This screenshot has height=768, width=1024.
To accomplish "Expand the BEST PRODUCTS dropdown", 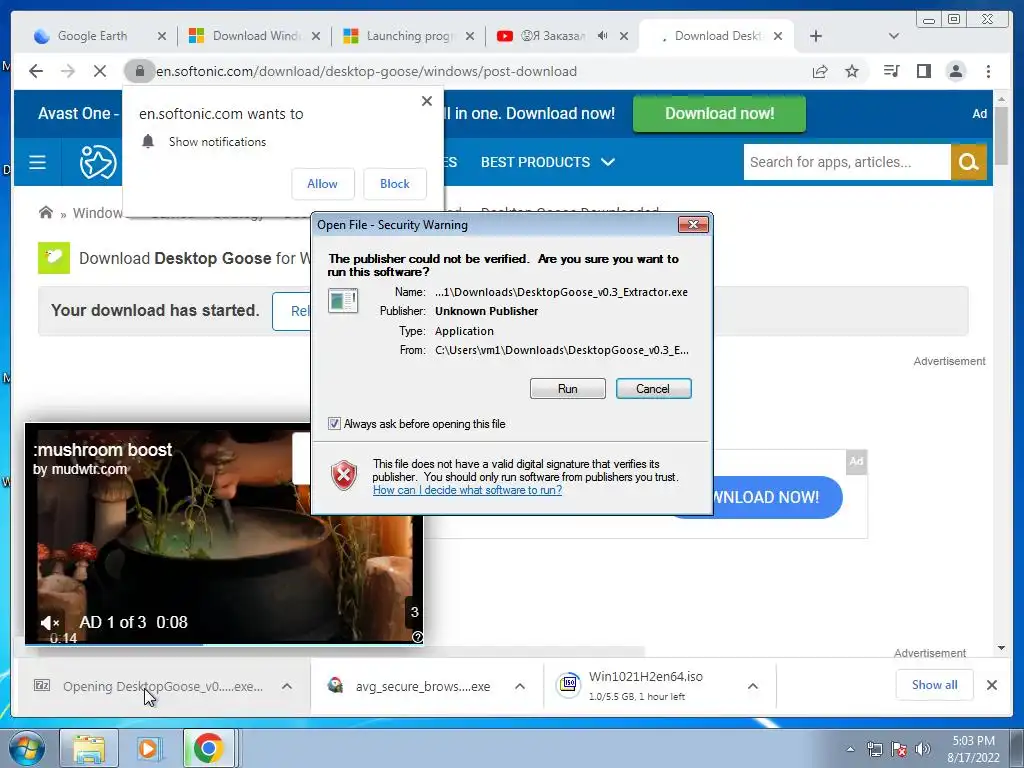I will pyautogui.click(x=548, y=162).
